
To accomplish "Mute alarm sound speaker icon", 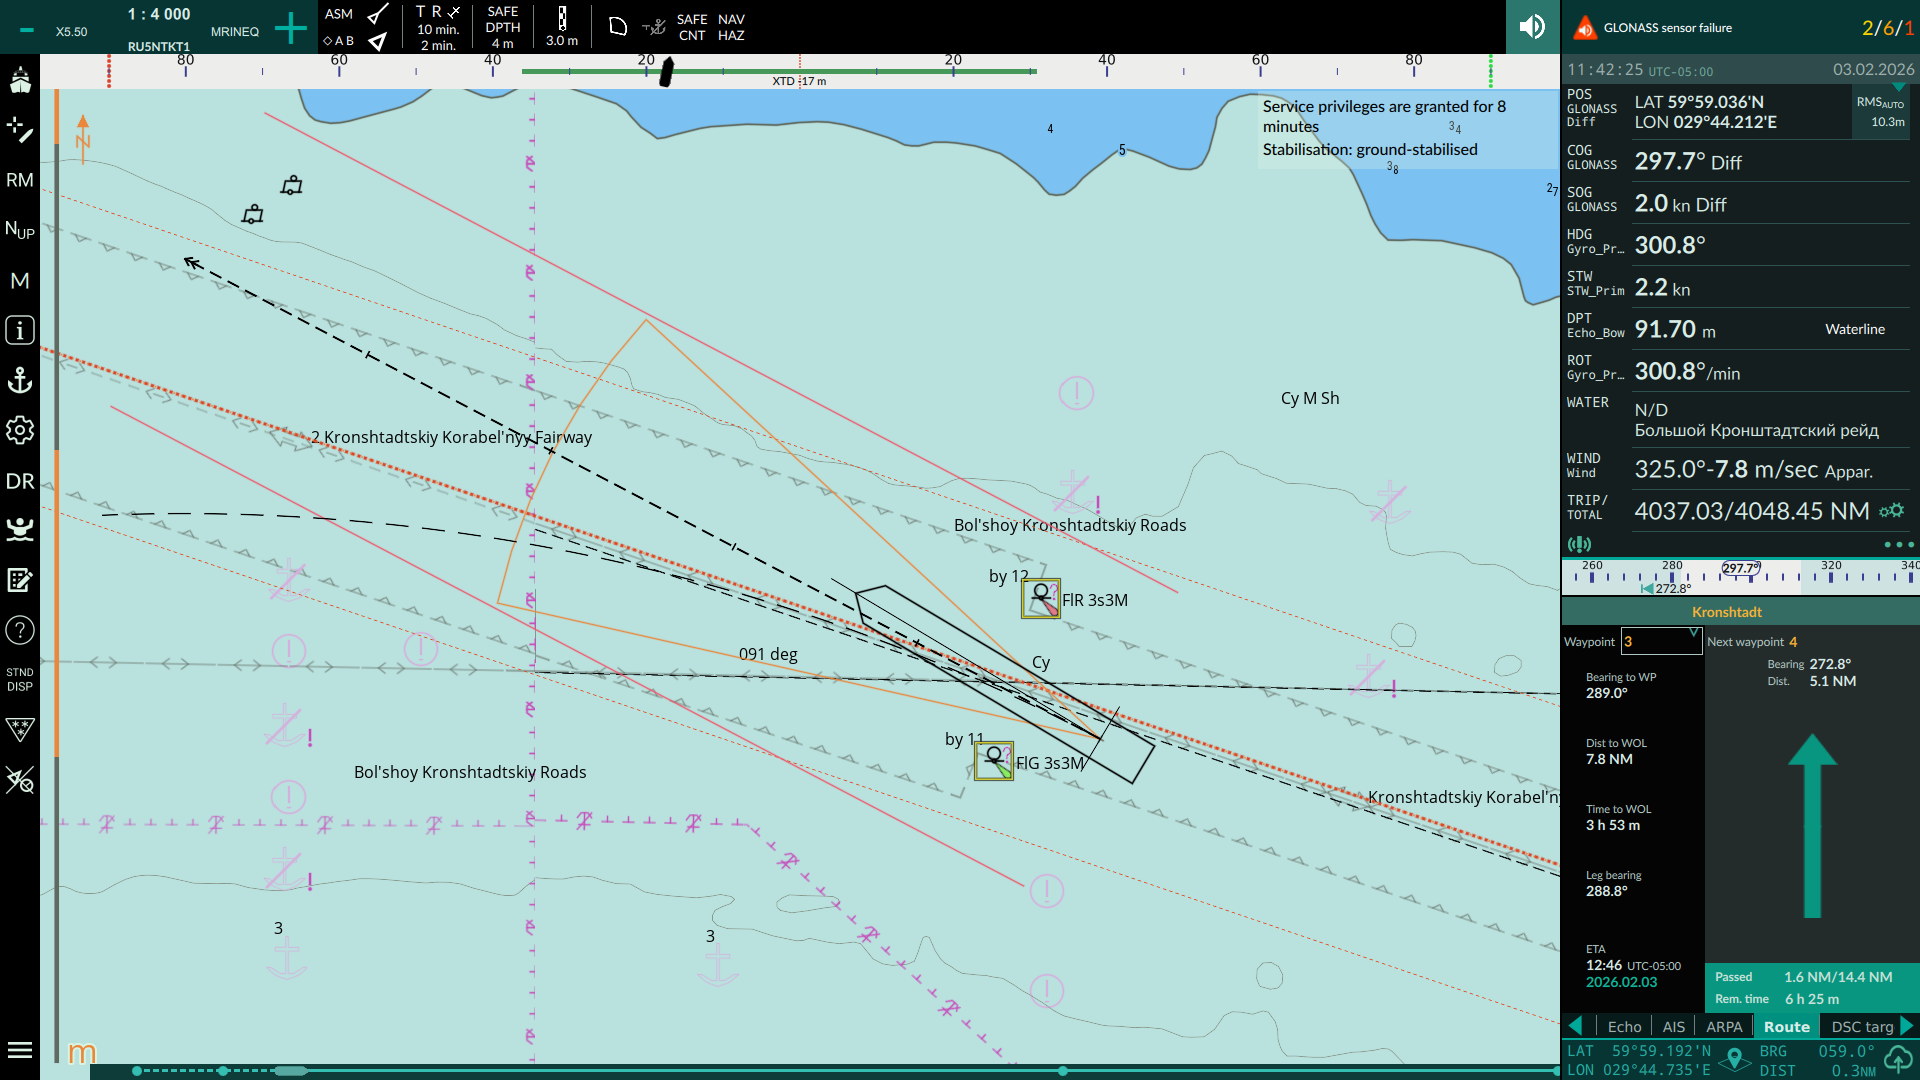I will click(x=1532, y=27).
